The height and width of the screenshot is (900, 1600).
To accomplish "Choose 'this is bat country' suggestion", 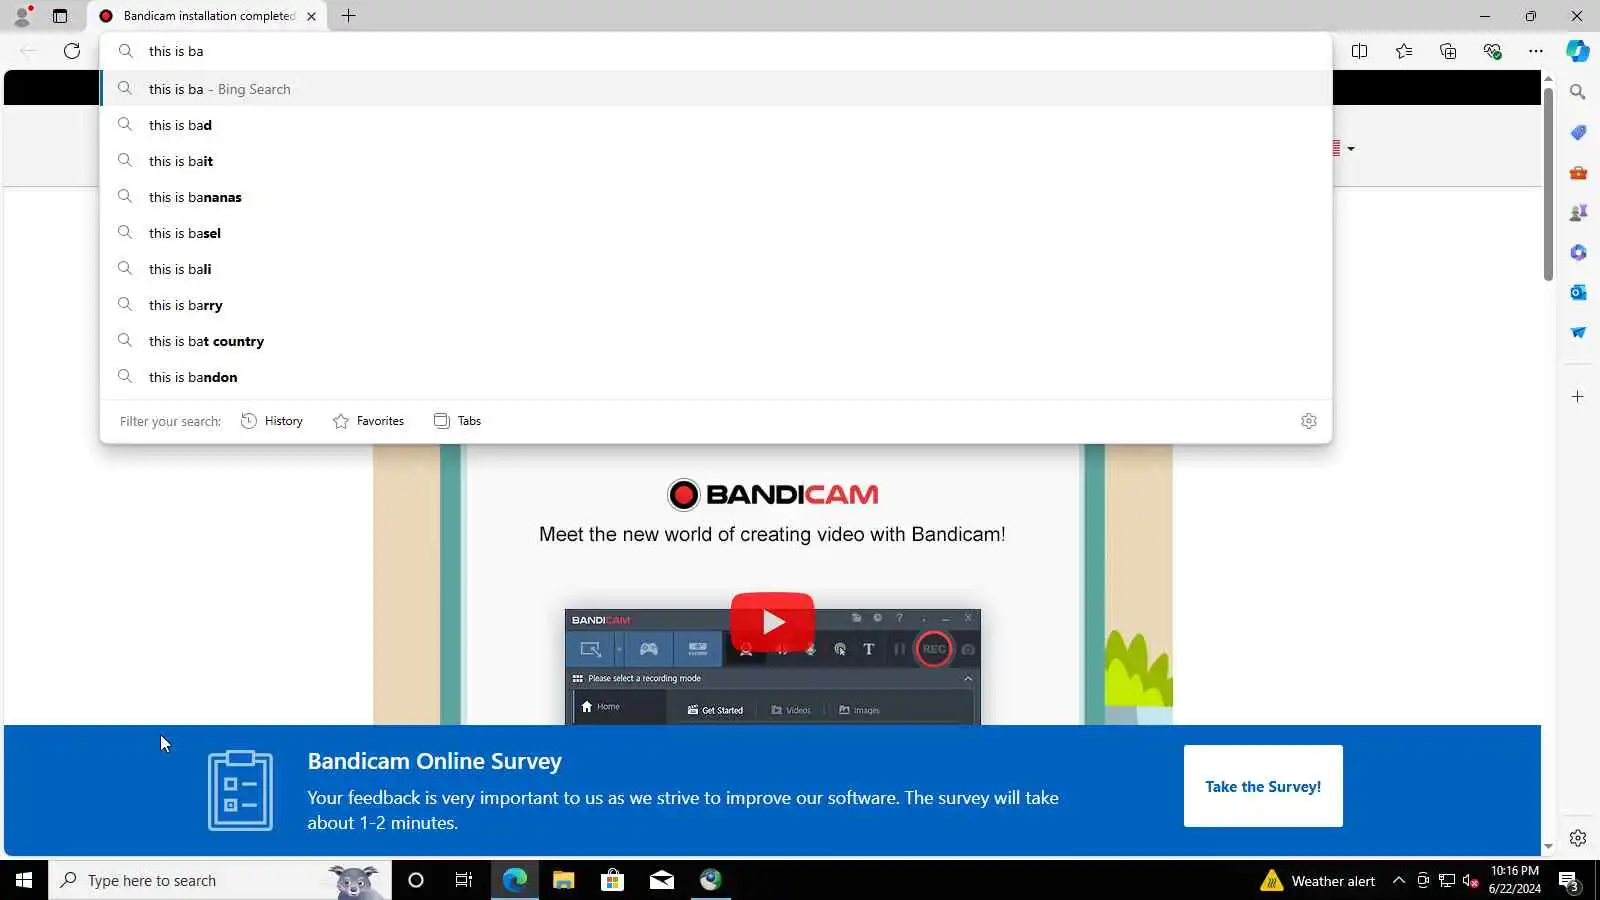I will 716,341.
